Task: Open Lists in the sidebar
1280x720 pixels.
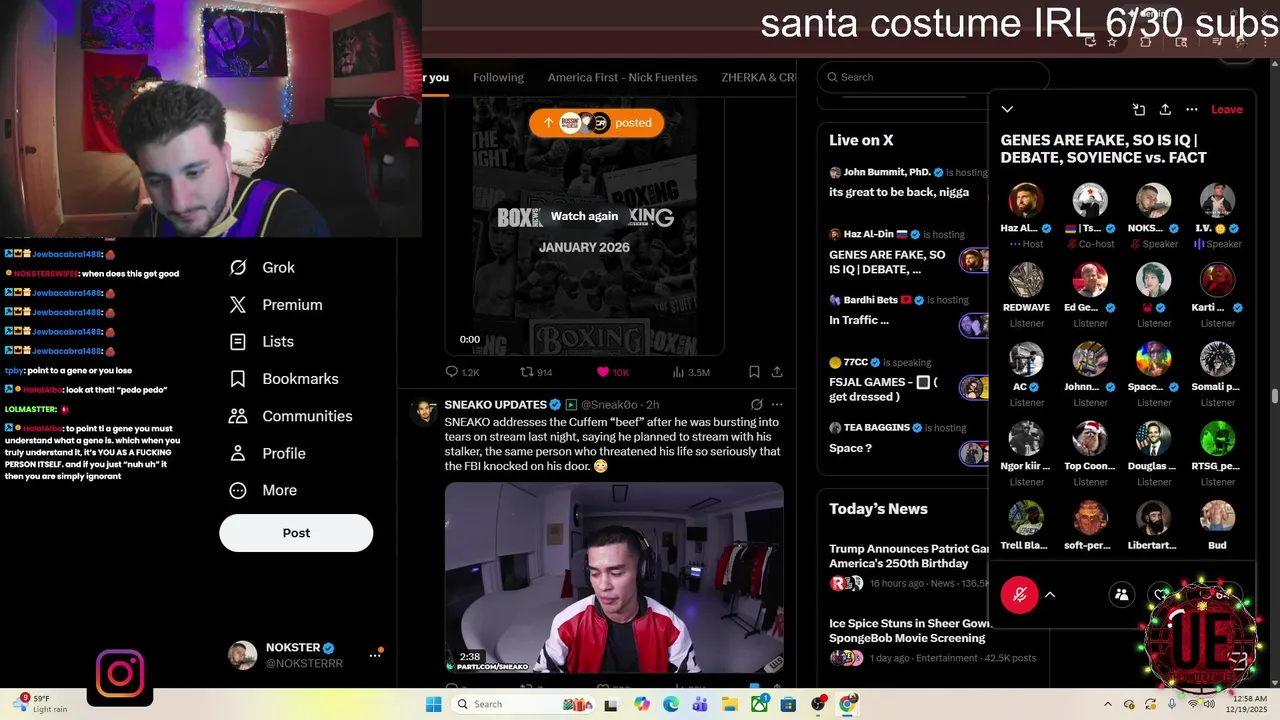Action: pos(262,341)
